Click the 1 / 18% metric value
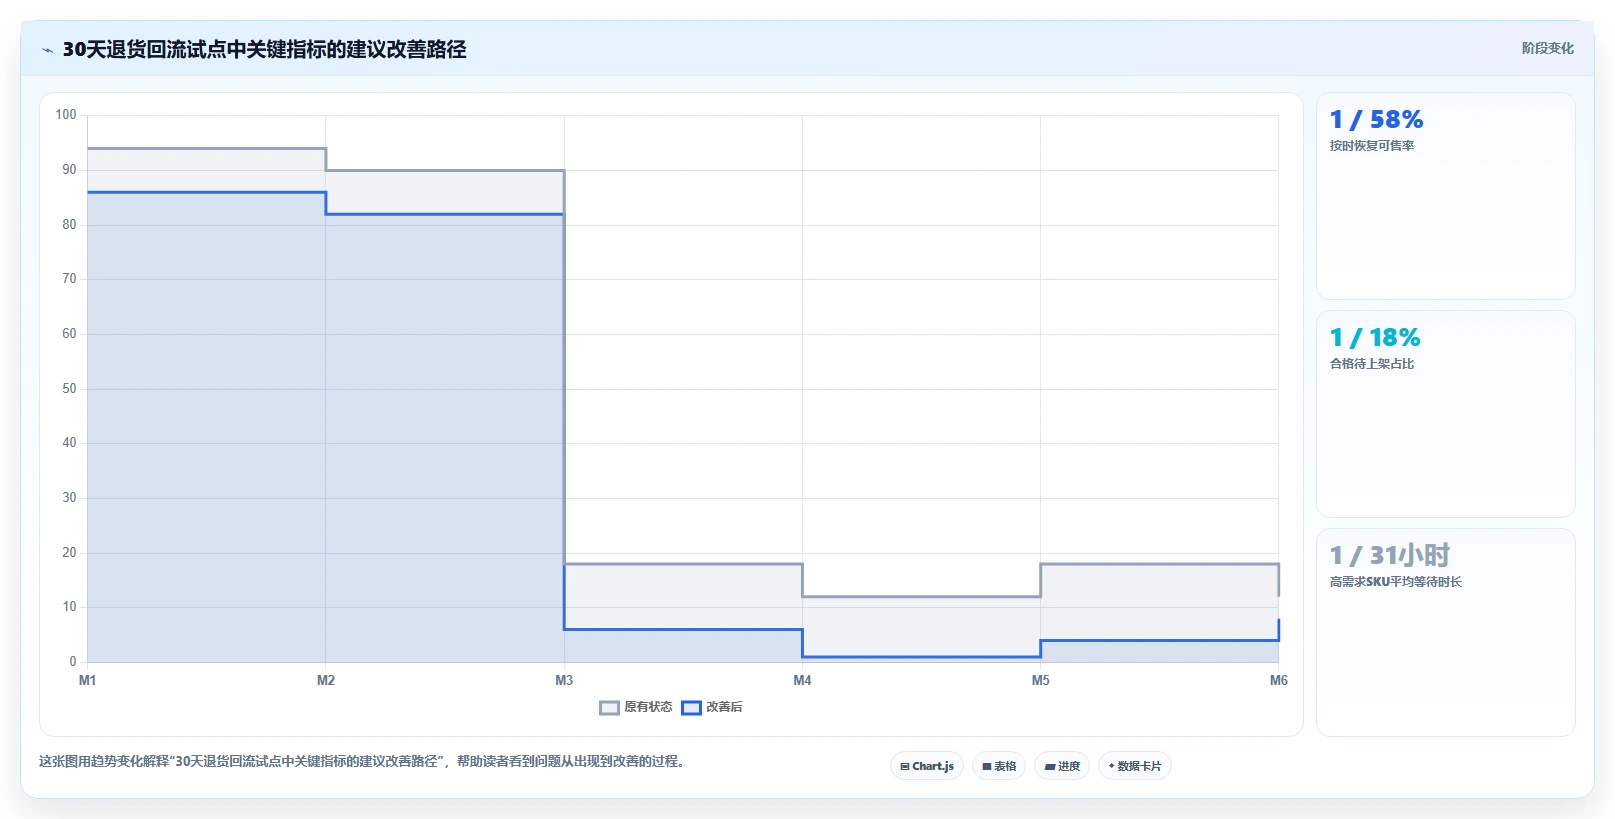 click(1375, 338)
